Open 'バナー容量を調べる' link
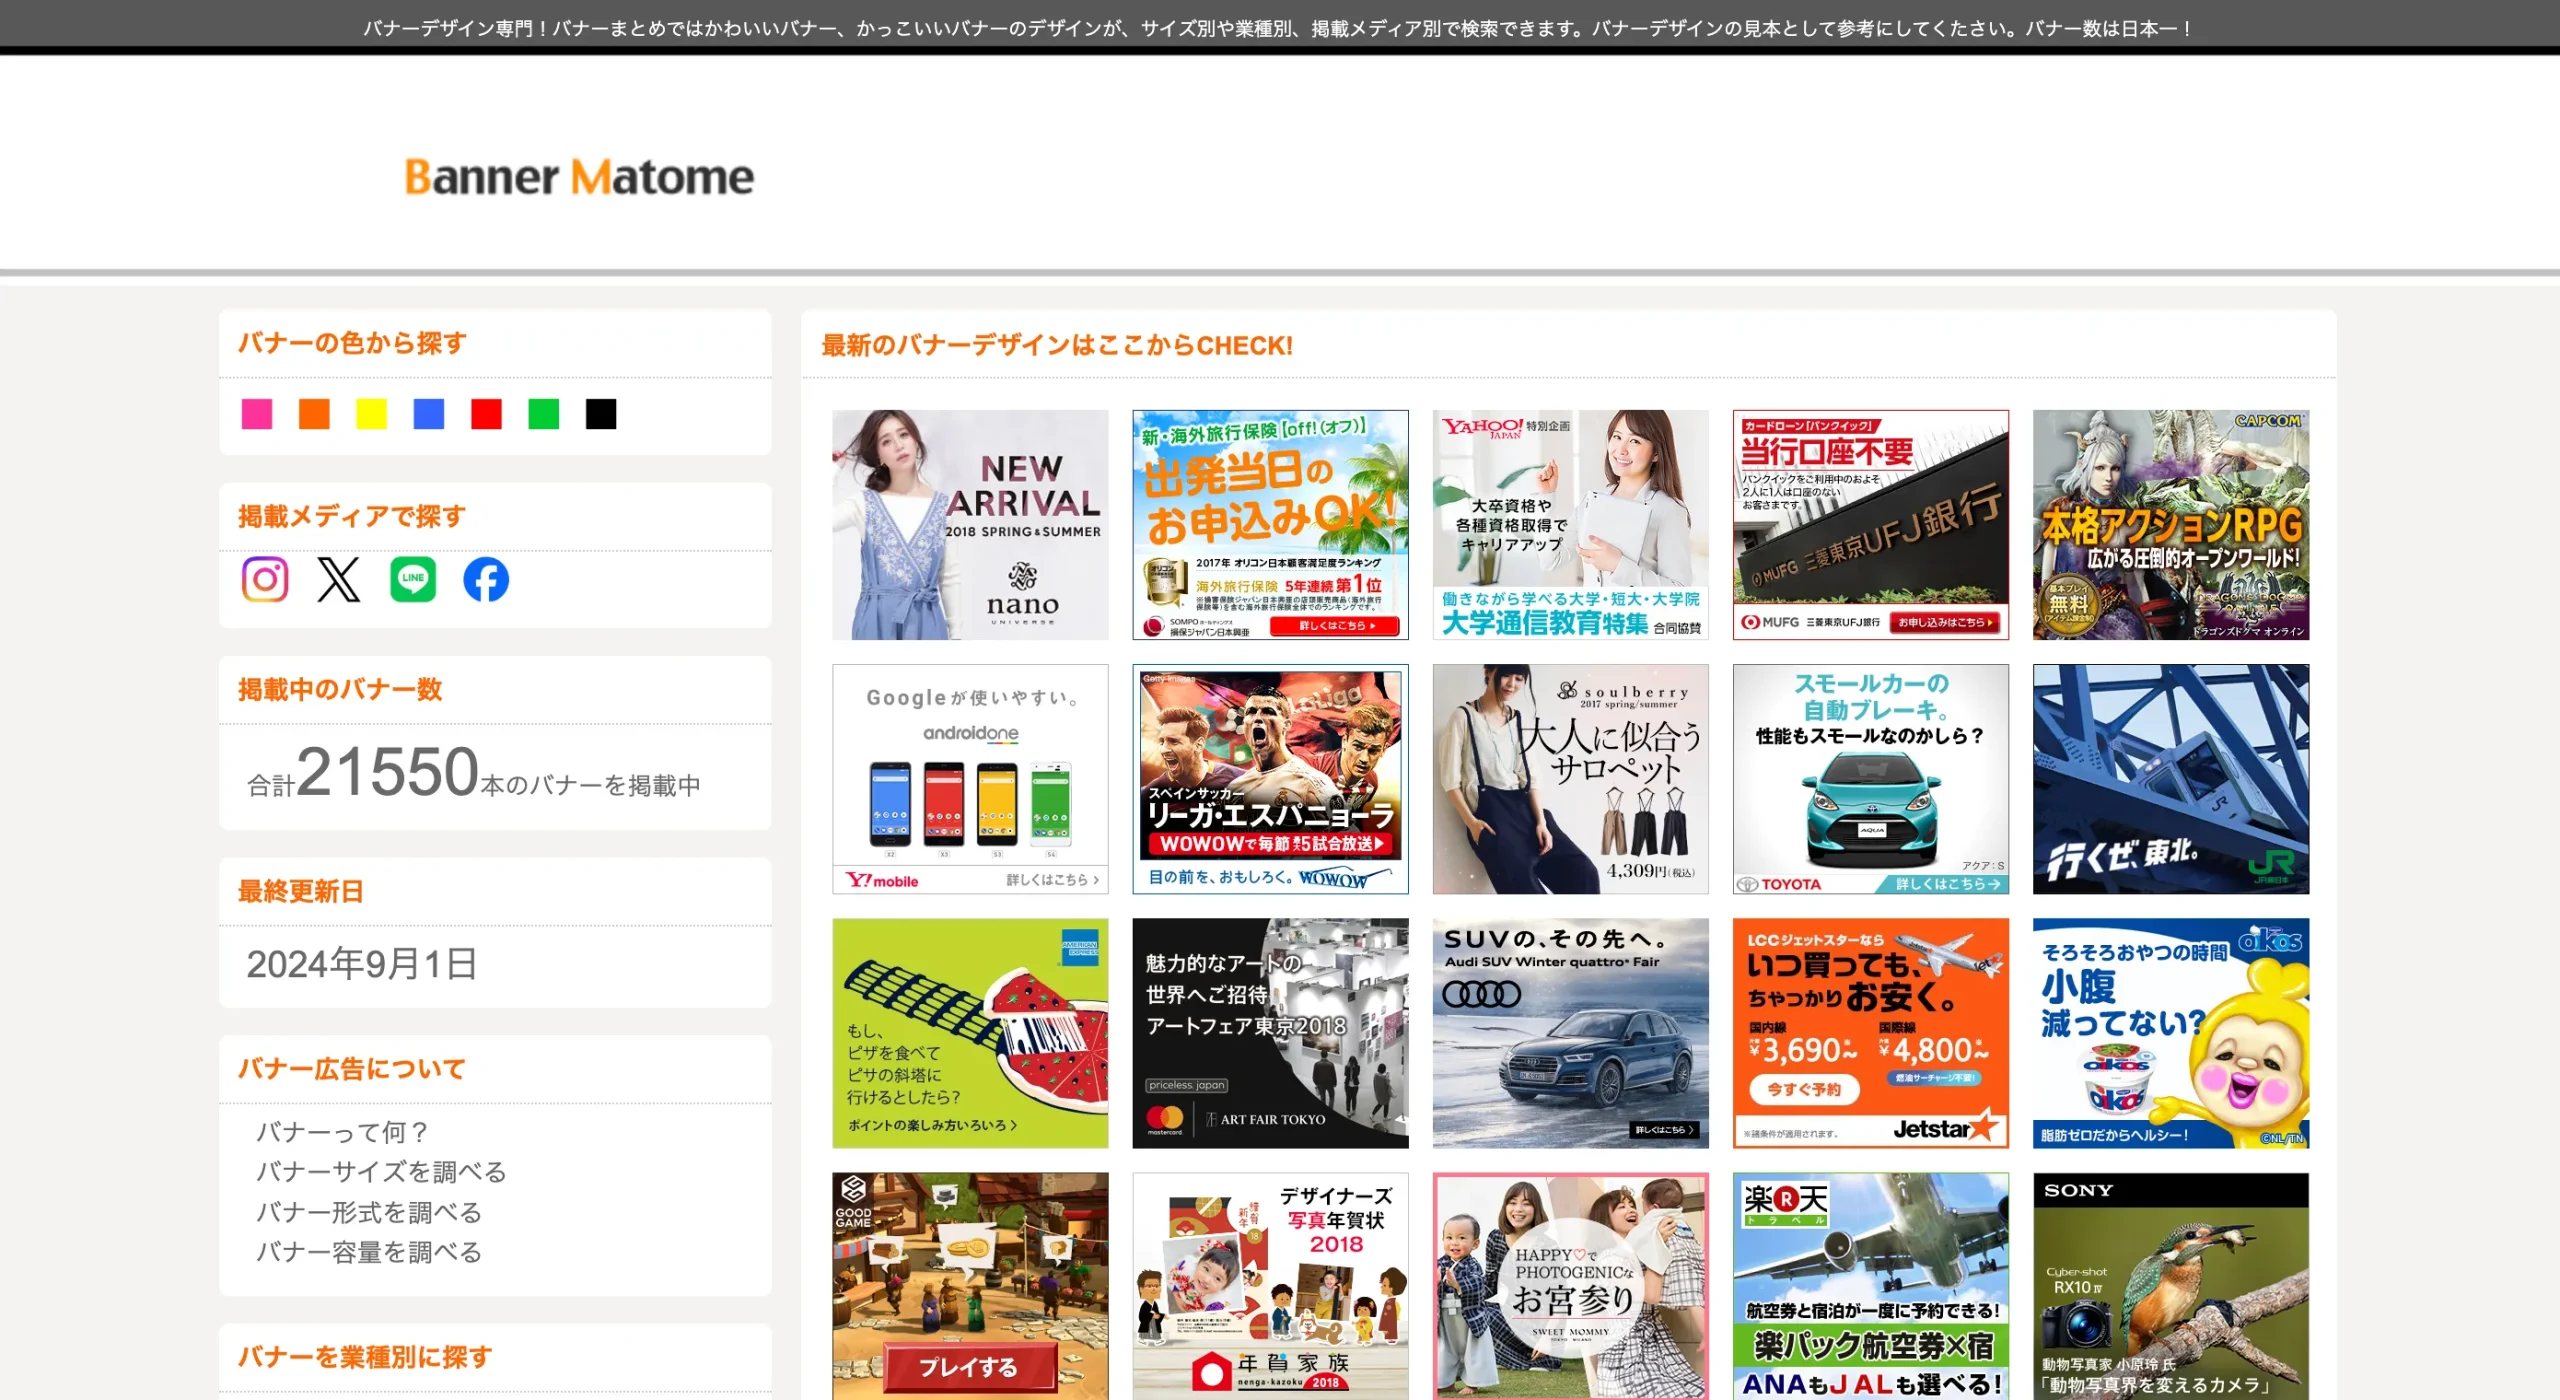The width and height of the screenshot is (2560, 1400). pyautogui.click(x=369, y=1252)
